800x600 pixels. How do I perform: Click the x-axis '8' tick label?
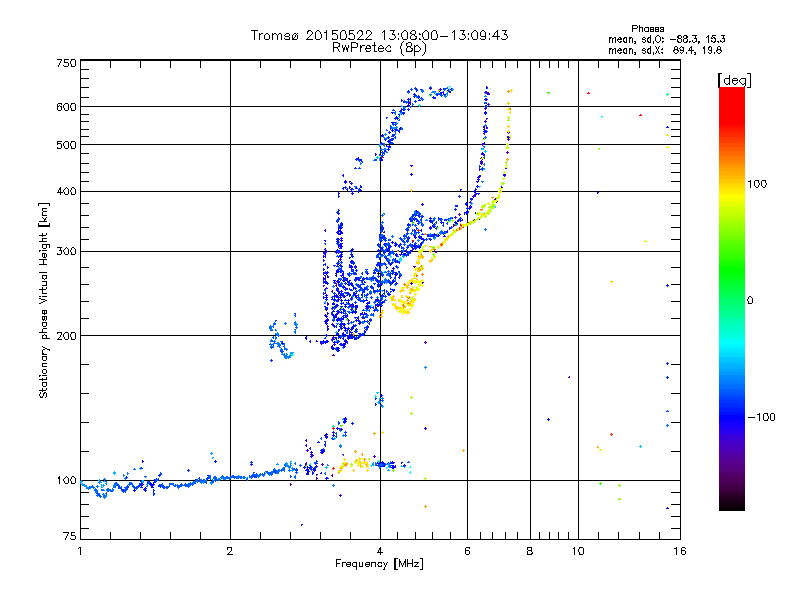tap(530, 551)
